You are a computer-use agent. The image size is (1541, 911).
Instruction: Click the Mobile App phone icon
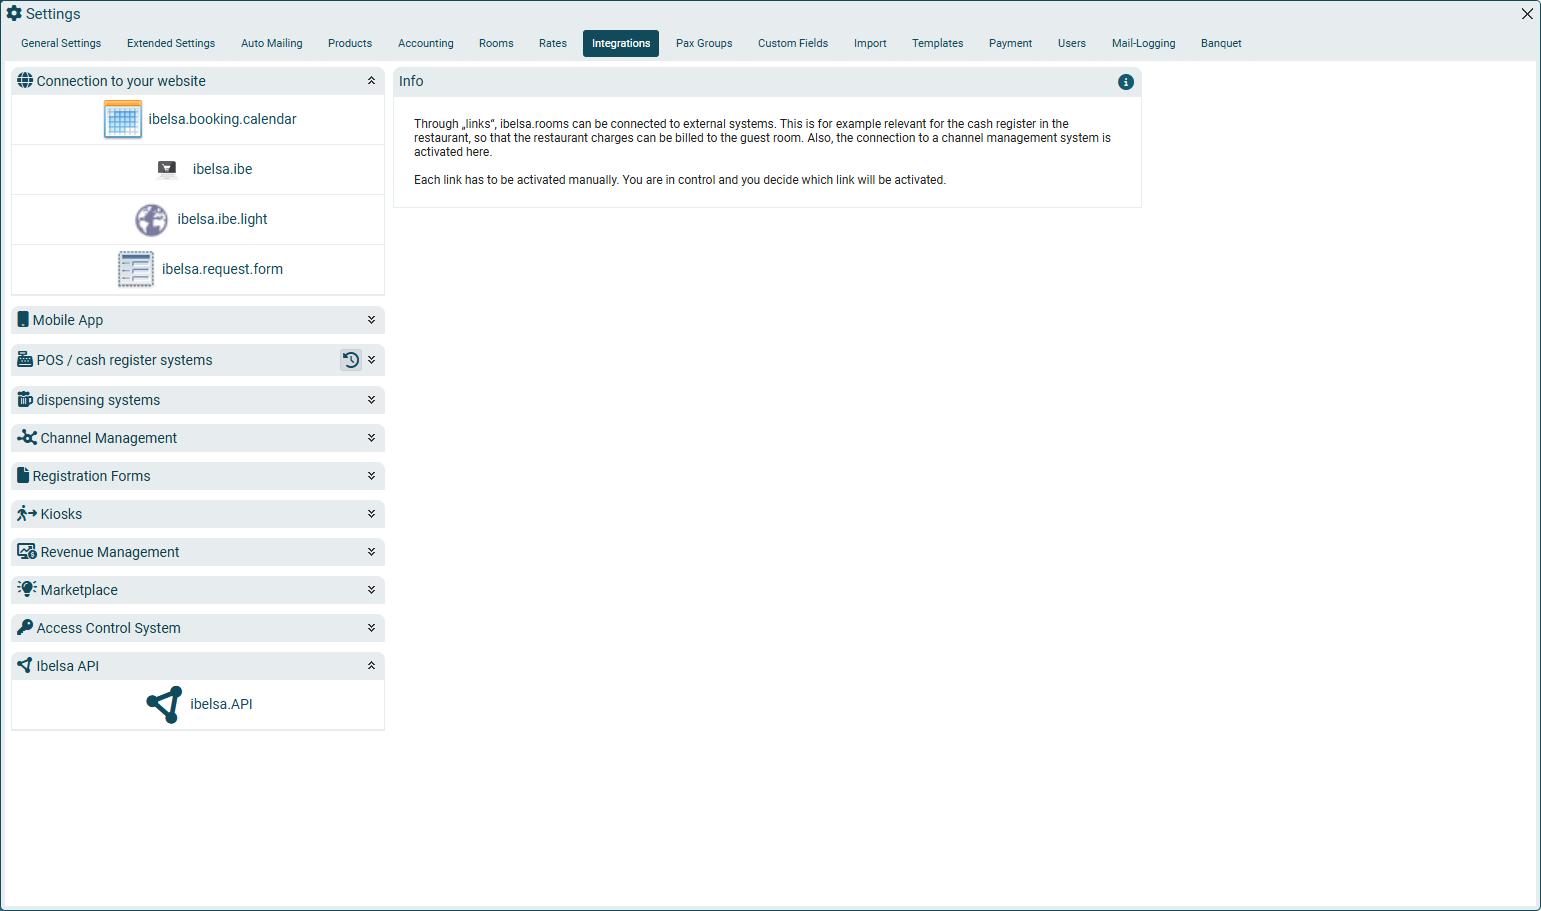[x=23, y=320]
